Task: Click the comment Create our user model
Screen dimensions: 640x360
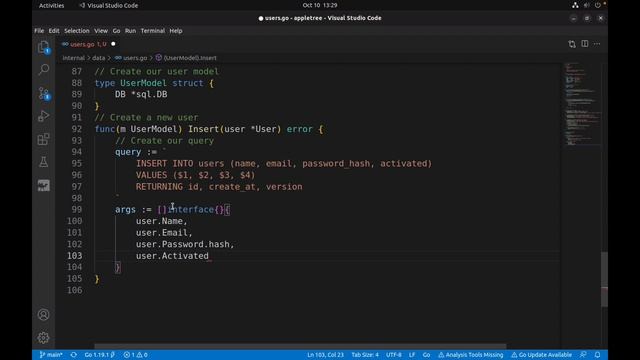Action: (157, 71)
